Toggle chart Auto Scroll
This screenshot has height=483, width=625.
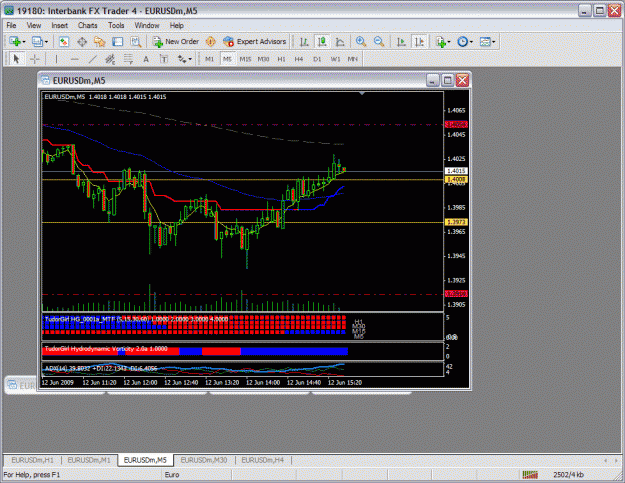pyautogui.click(x=401, y=41)
